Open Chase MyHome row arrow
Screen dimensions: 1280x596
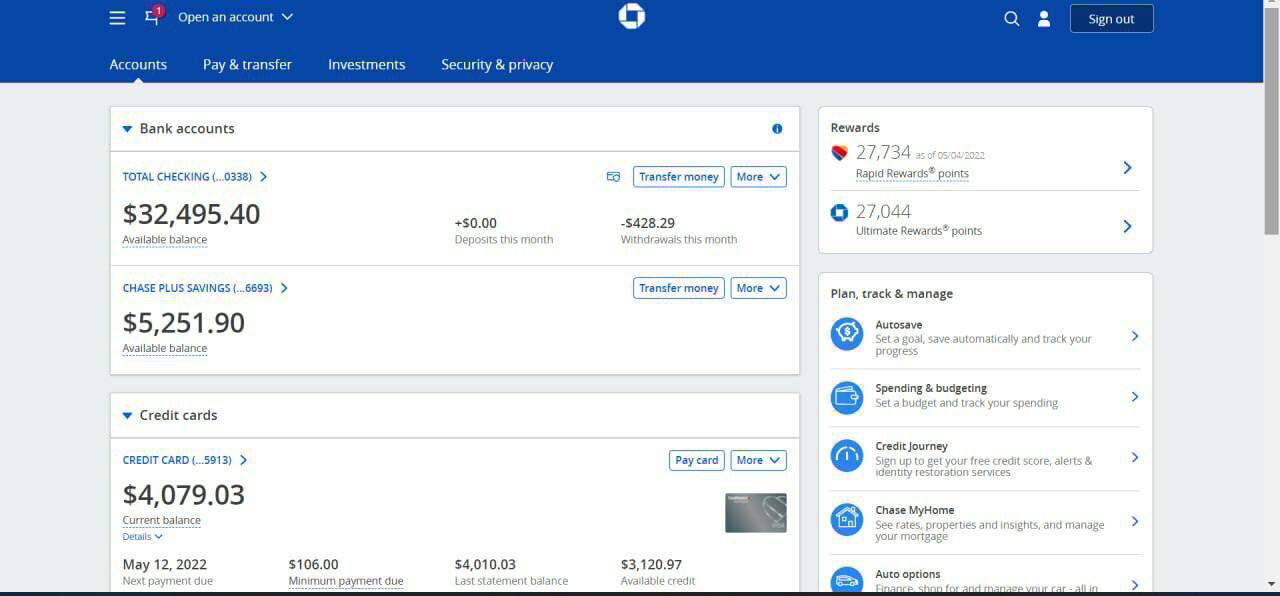click(1135, 521)
